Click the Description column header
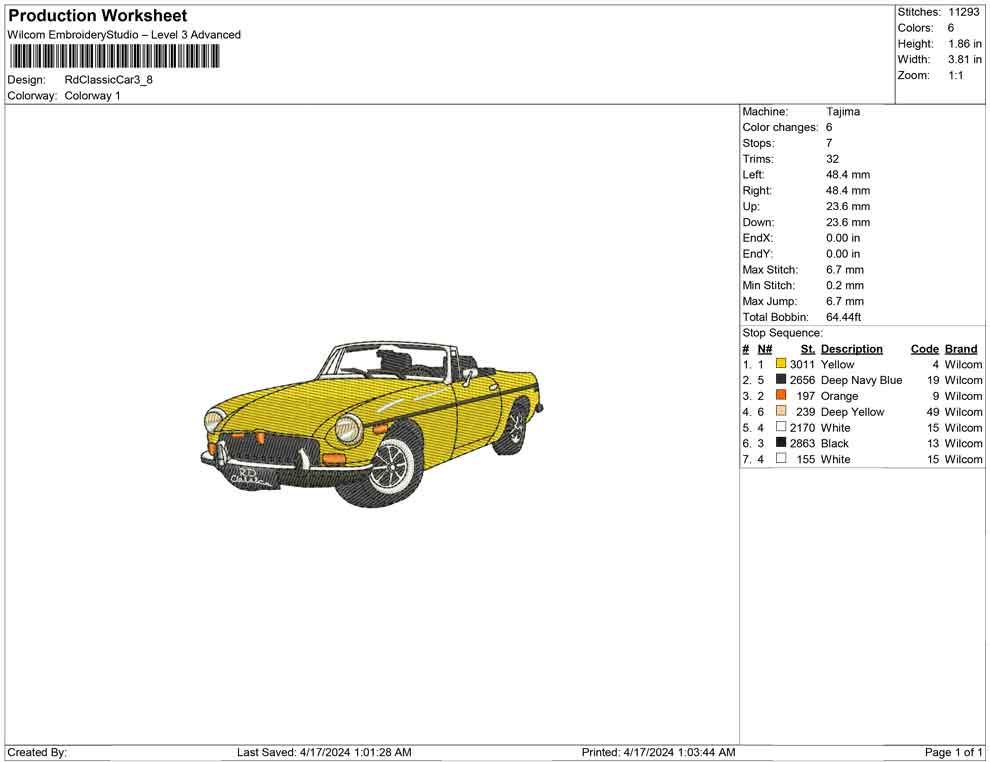Screen dimensions: 990x762 tap(851, 349)
